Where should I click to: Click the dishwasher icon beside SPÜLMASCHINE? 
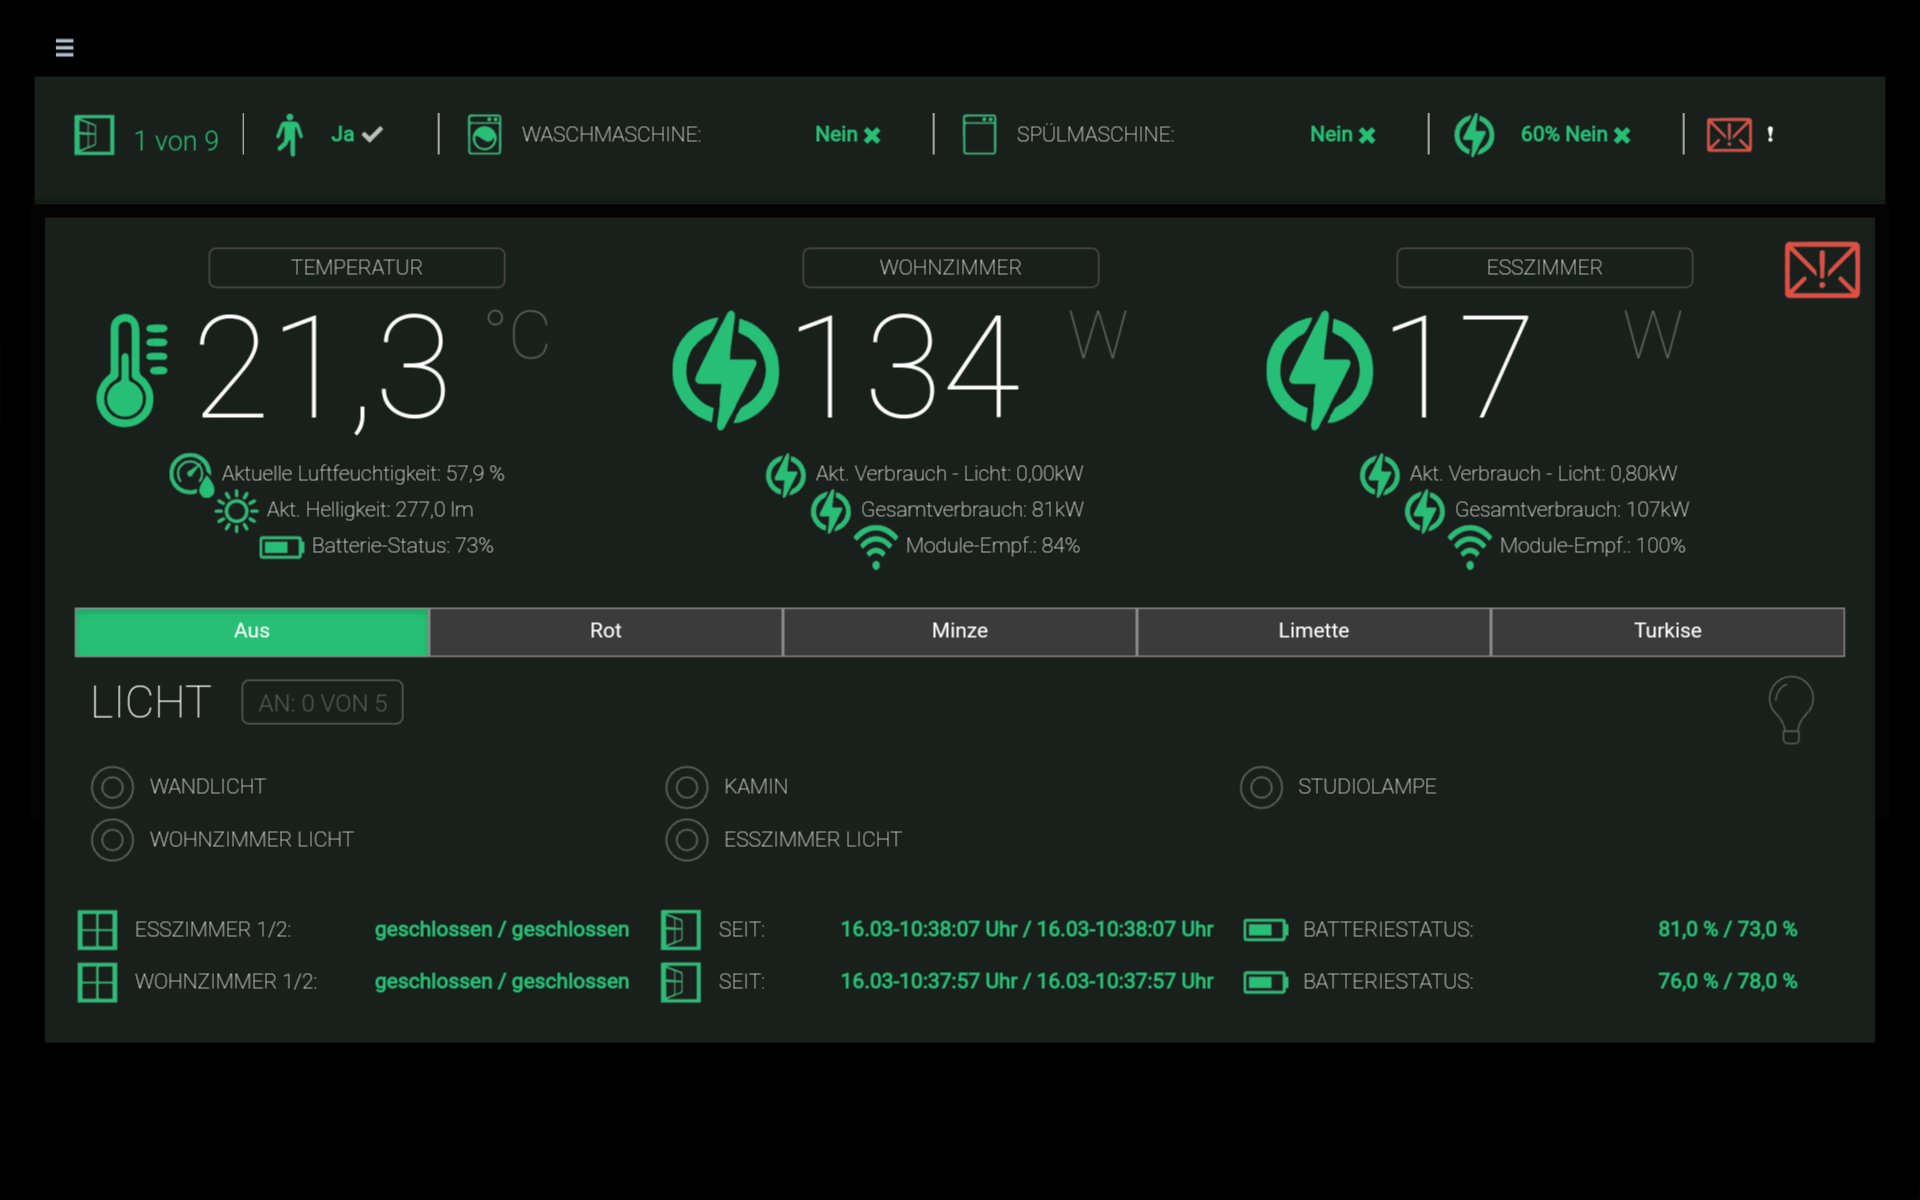[980, 134]
